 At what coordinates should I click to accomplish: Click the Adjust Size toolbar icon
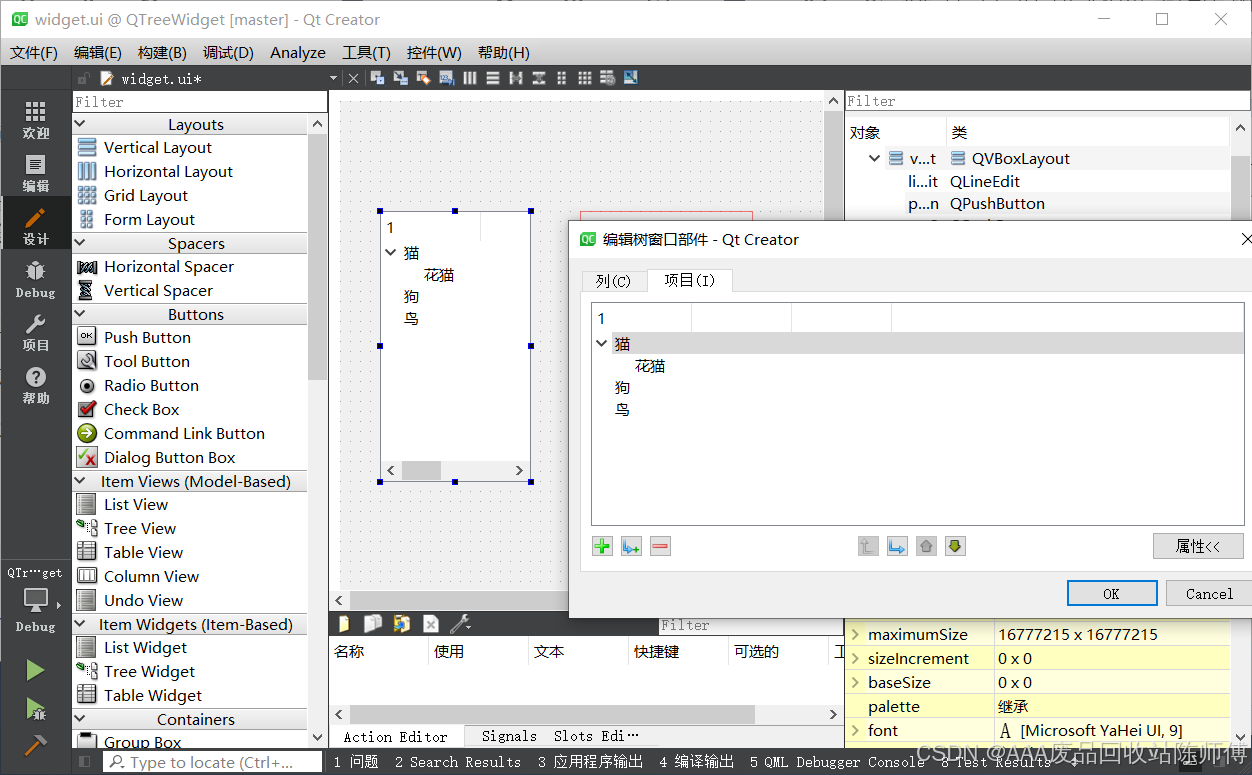tap(631, 78)
